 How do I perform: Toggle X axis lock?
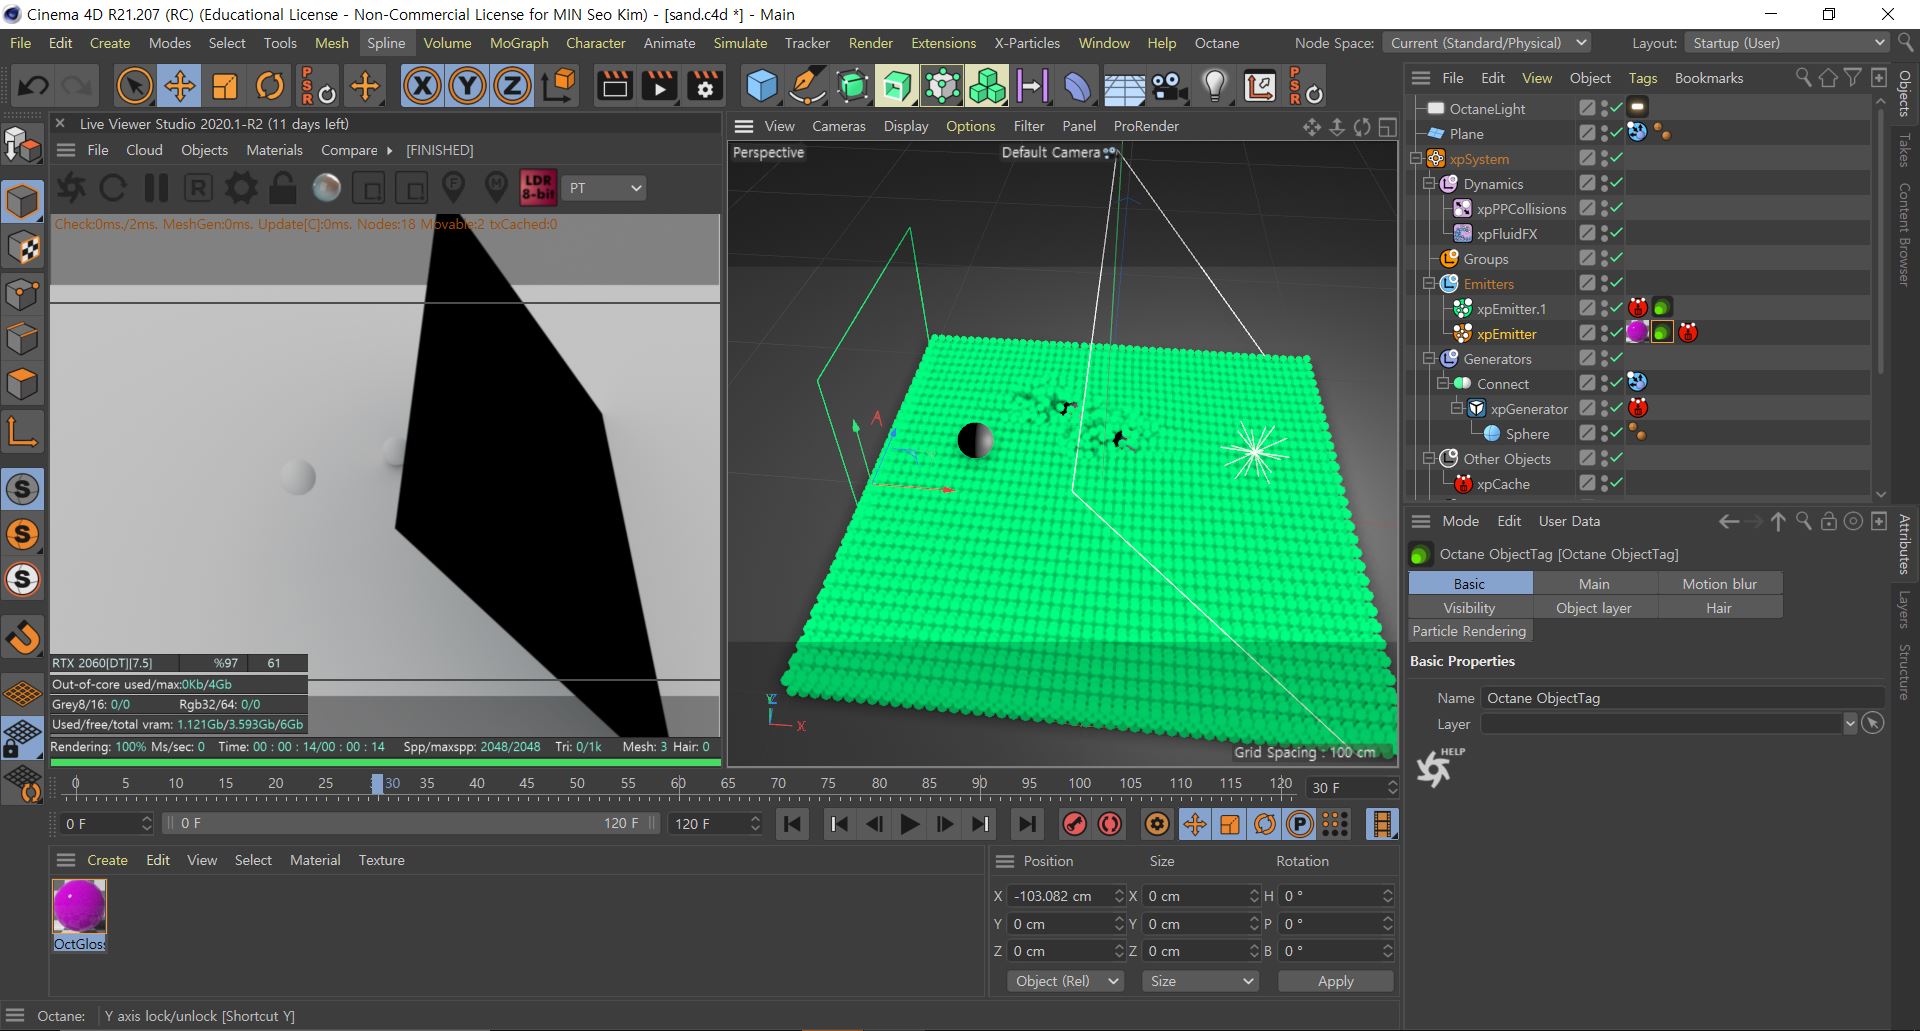[x=422, y=86]
